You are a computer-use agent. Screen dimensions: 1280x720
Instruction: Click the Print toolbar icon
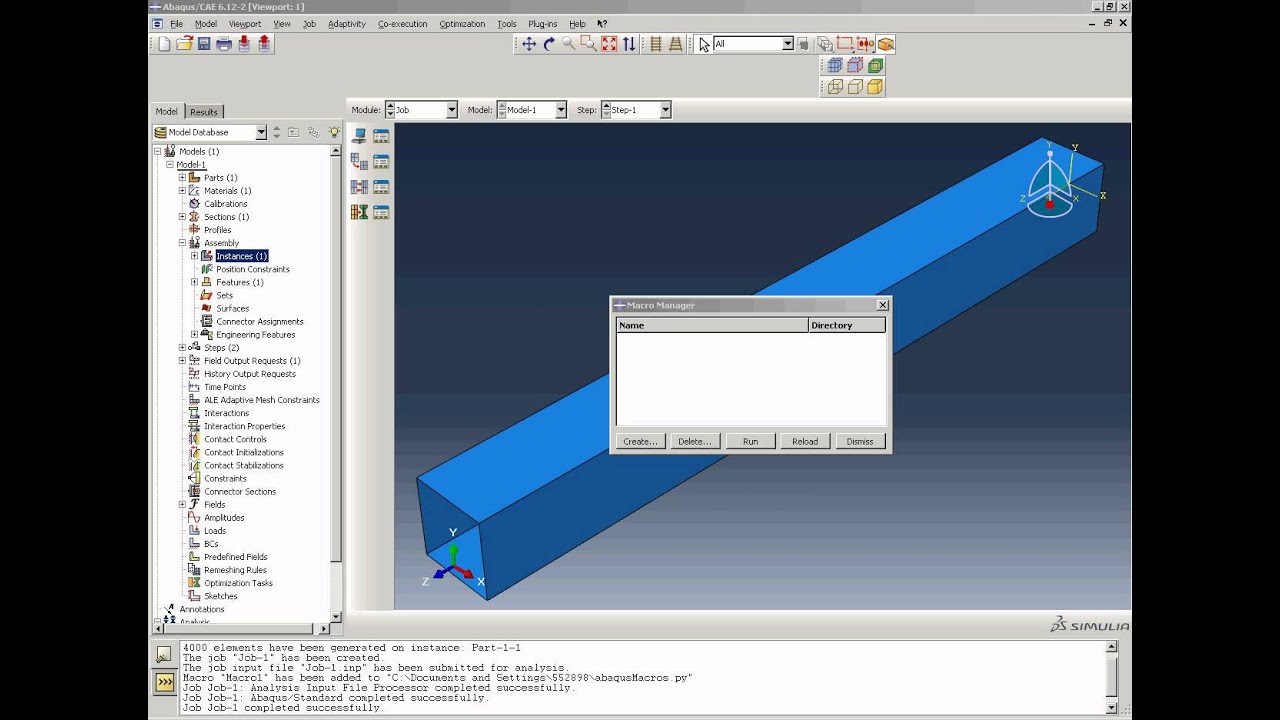[x=224, y=44]
